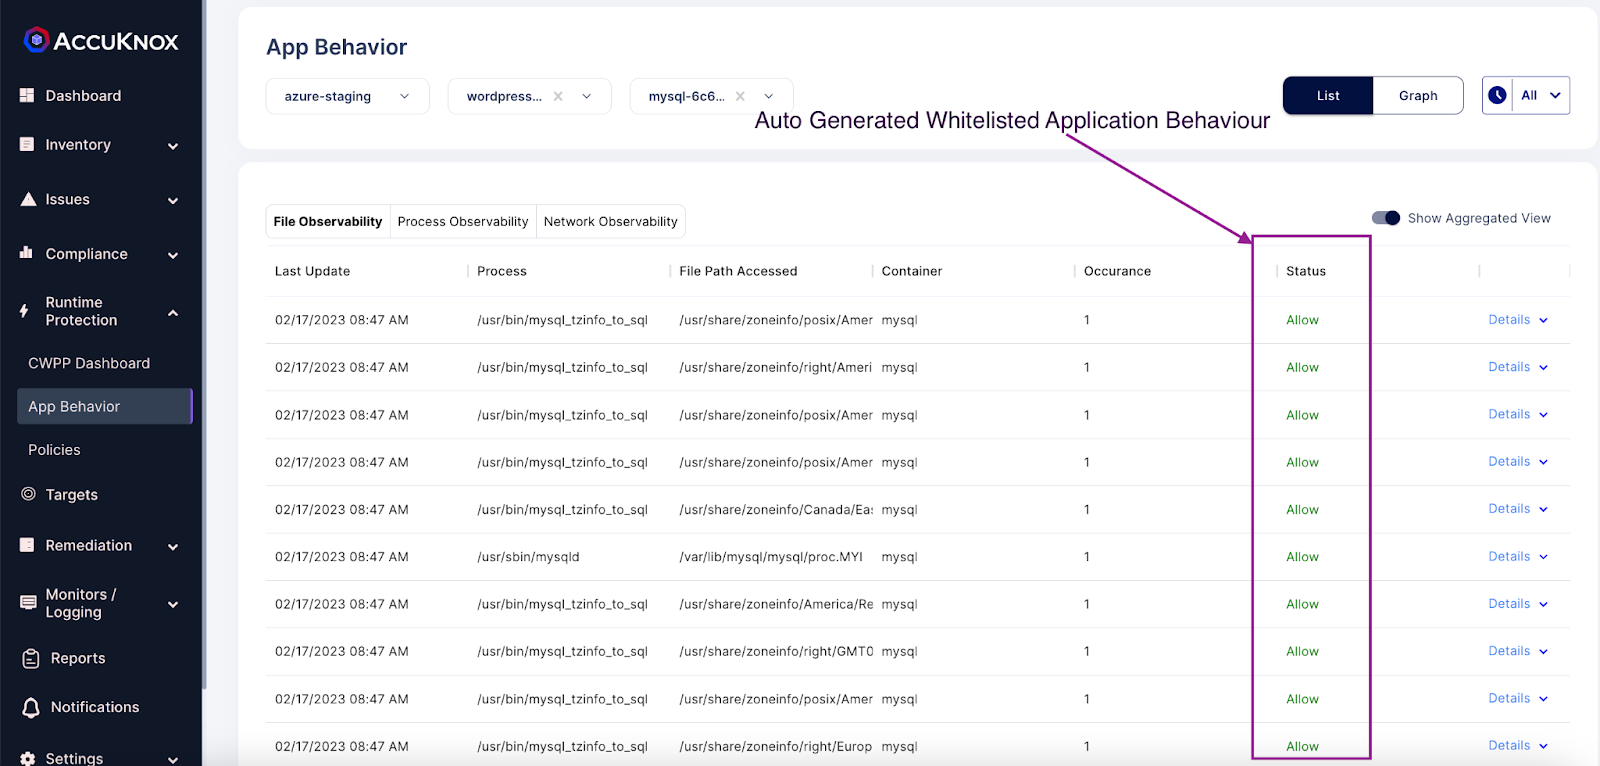Click the Process column header
This screenshot has width=1600, height=766.
coord(502,271)
